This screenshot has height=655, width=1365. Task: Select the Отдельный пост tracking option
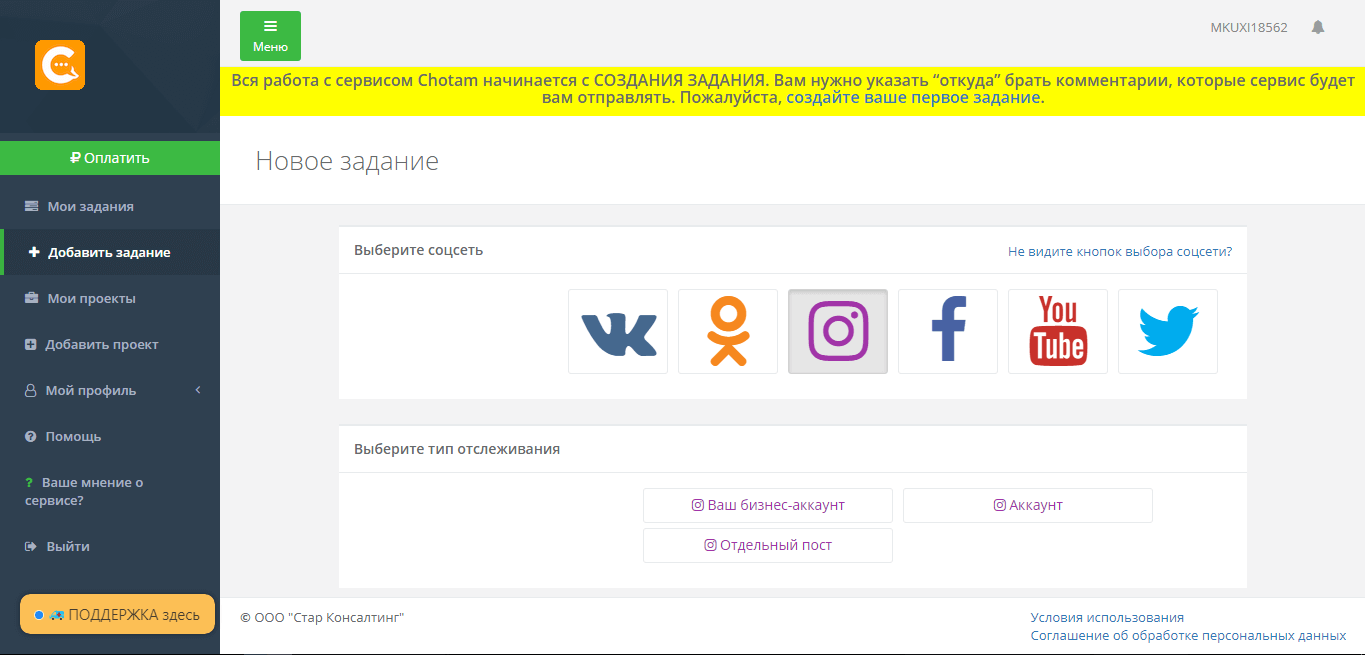pyautogui.click(x=768, y=545)
